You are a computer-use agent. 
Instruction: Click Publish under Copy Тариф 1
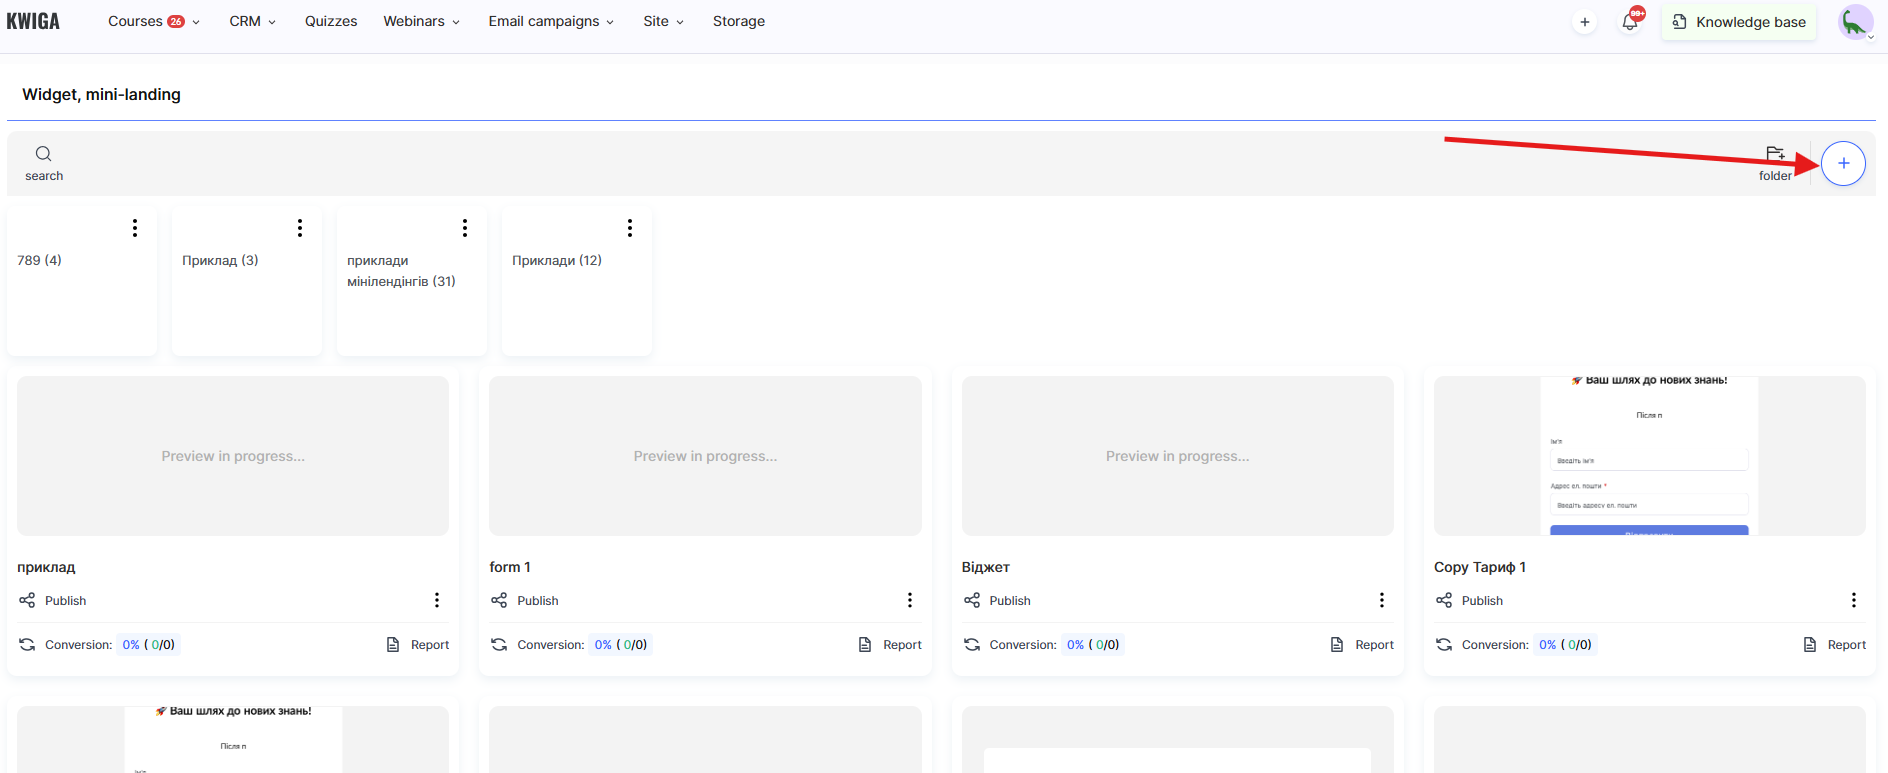pyautogui.click(x=1481, y=601)
